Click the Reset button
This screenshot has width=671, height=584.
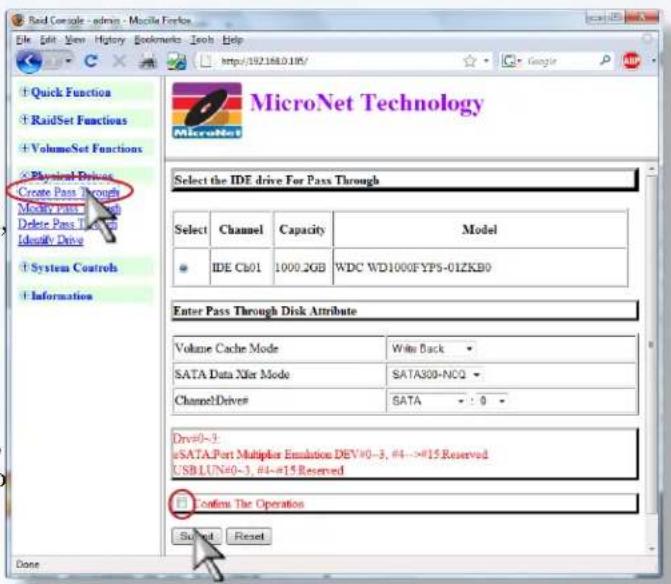point(249,536)
